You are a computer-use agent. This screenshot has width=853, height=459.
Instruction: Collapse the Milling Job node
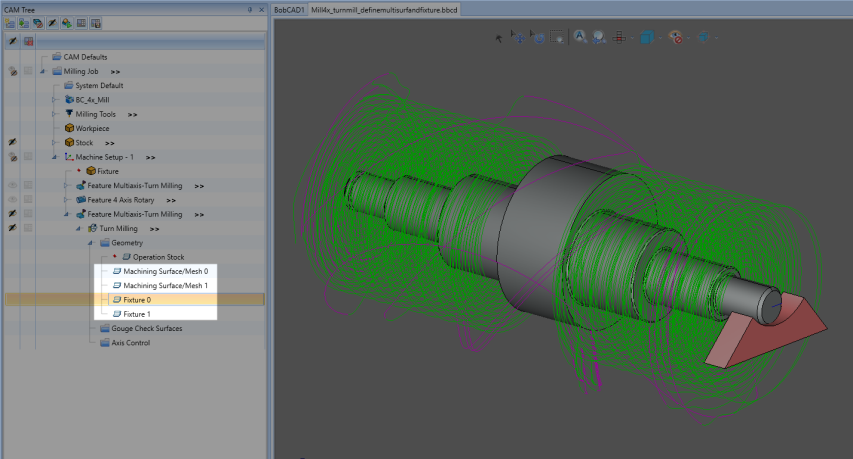coord(42,72)
